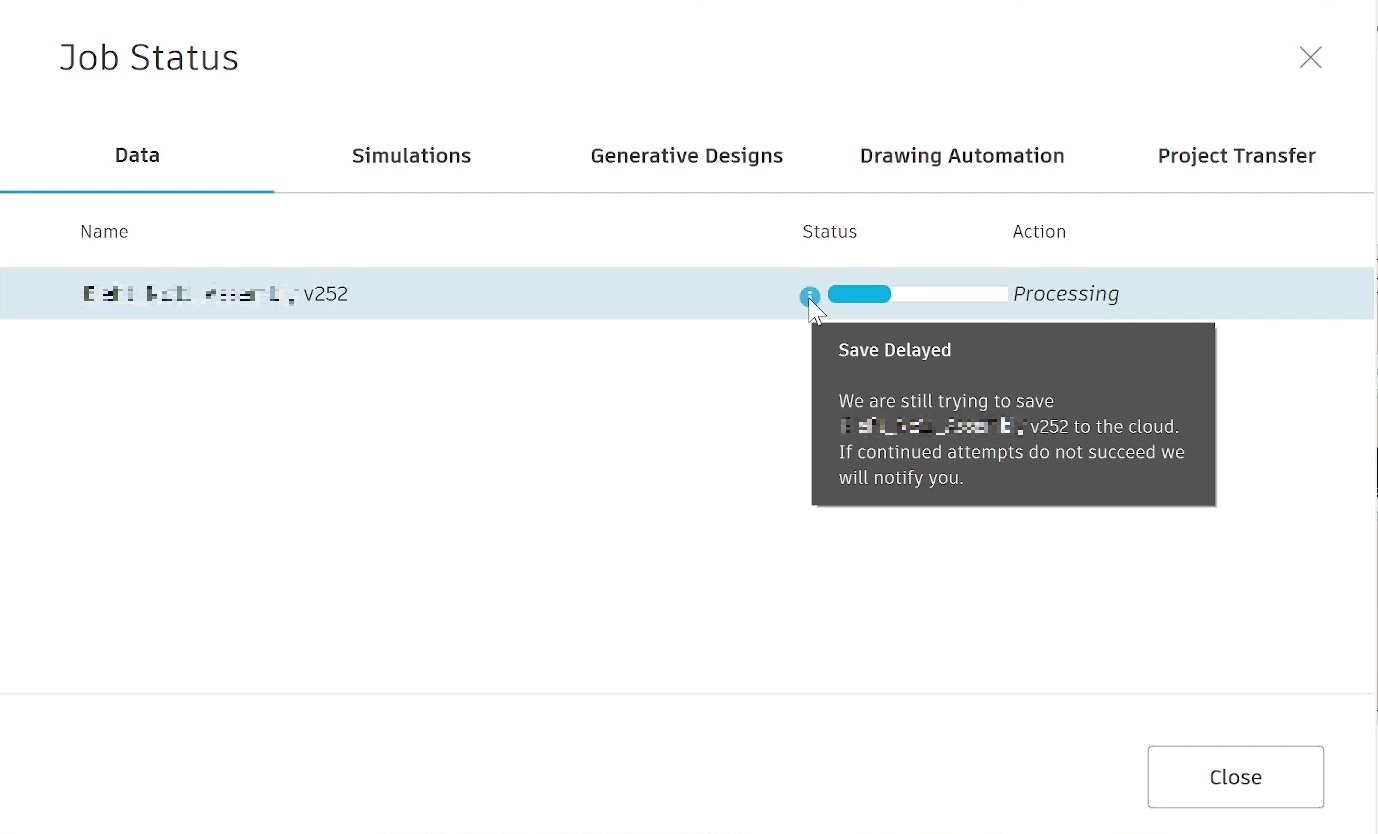Click the Save Delayed tooltip heading
Image resolution: width=1378 pixels, height=834 pixels.
[894, 350]
